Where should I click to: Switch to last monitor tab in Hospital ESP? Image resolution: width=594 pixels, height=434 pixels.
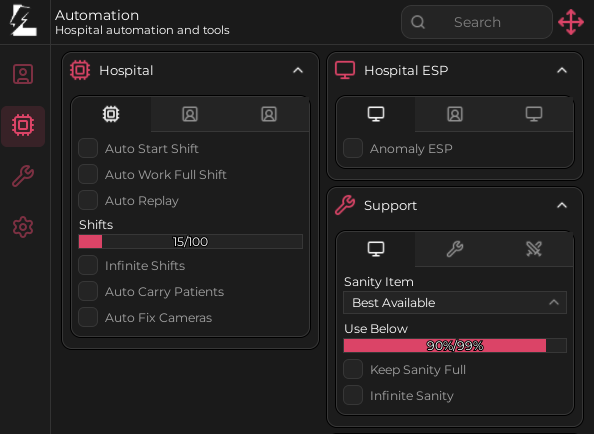click(x=534, y=114)
